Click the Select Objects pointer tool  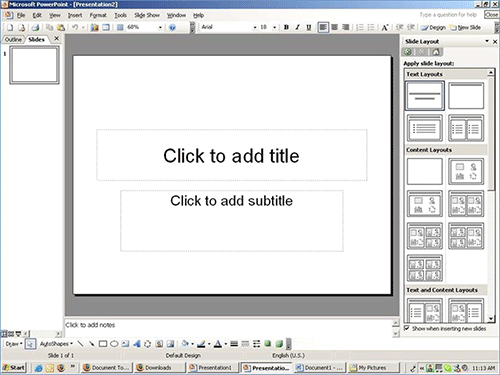(x=30, y=344)
